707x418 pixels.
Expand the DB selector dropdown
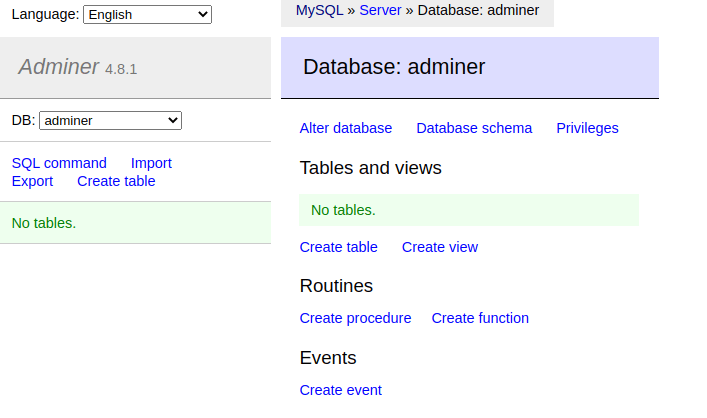[110, 120]
